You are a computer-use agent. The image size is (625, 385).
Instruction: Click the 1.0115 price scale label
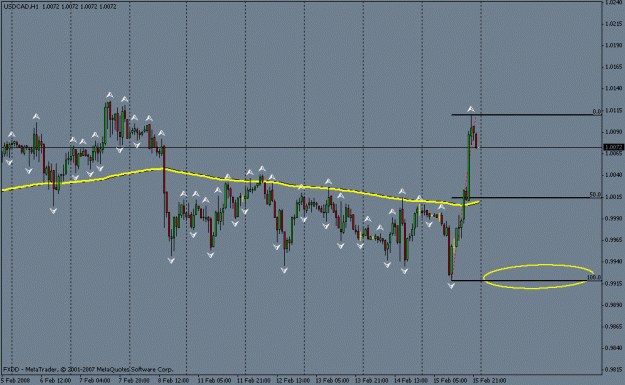point(614,110)
